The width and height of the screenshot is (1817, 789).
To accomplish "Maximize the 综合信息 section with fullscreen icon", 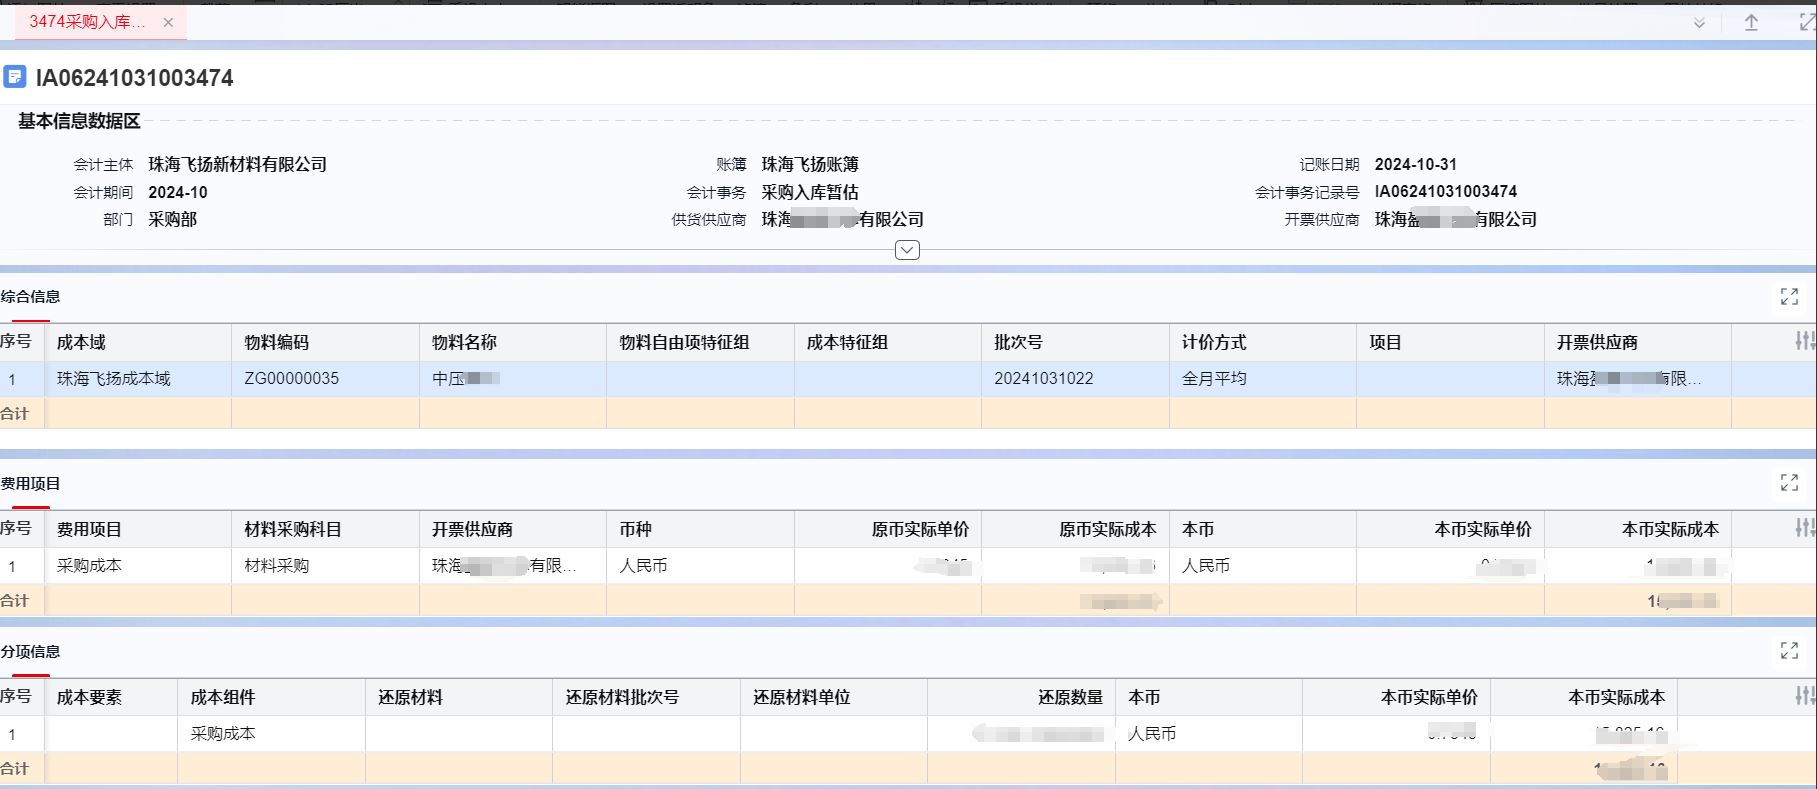I will pyautogui.click(x=1789, y=296).
